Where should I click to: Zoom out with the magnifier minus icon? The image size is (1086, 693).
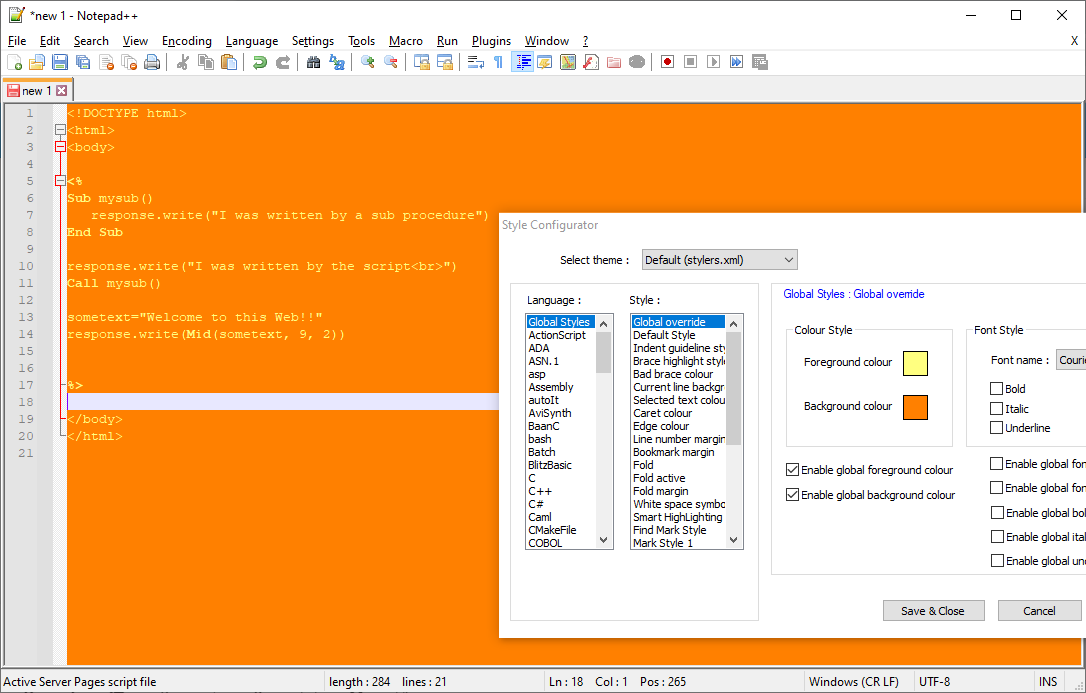click(391, 62)
